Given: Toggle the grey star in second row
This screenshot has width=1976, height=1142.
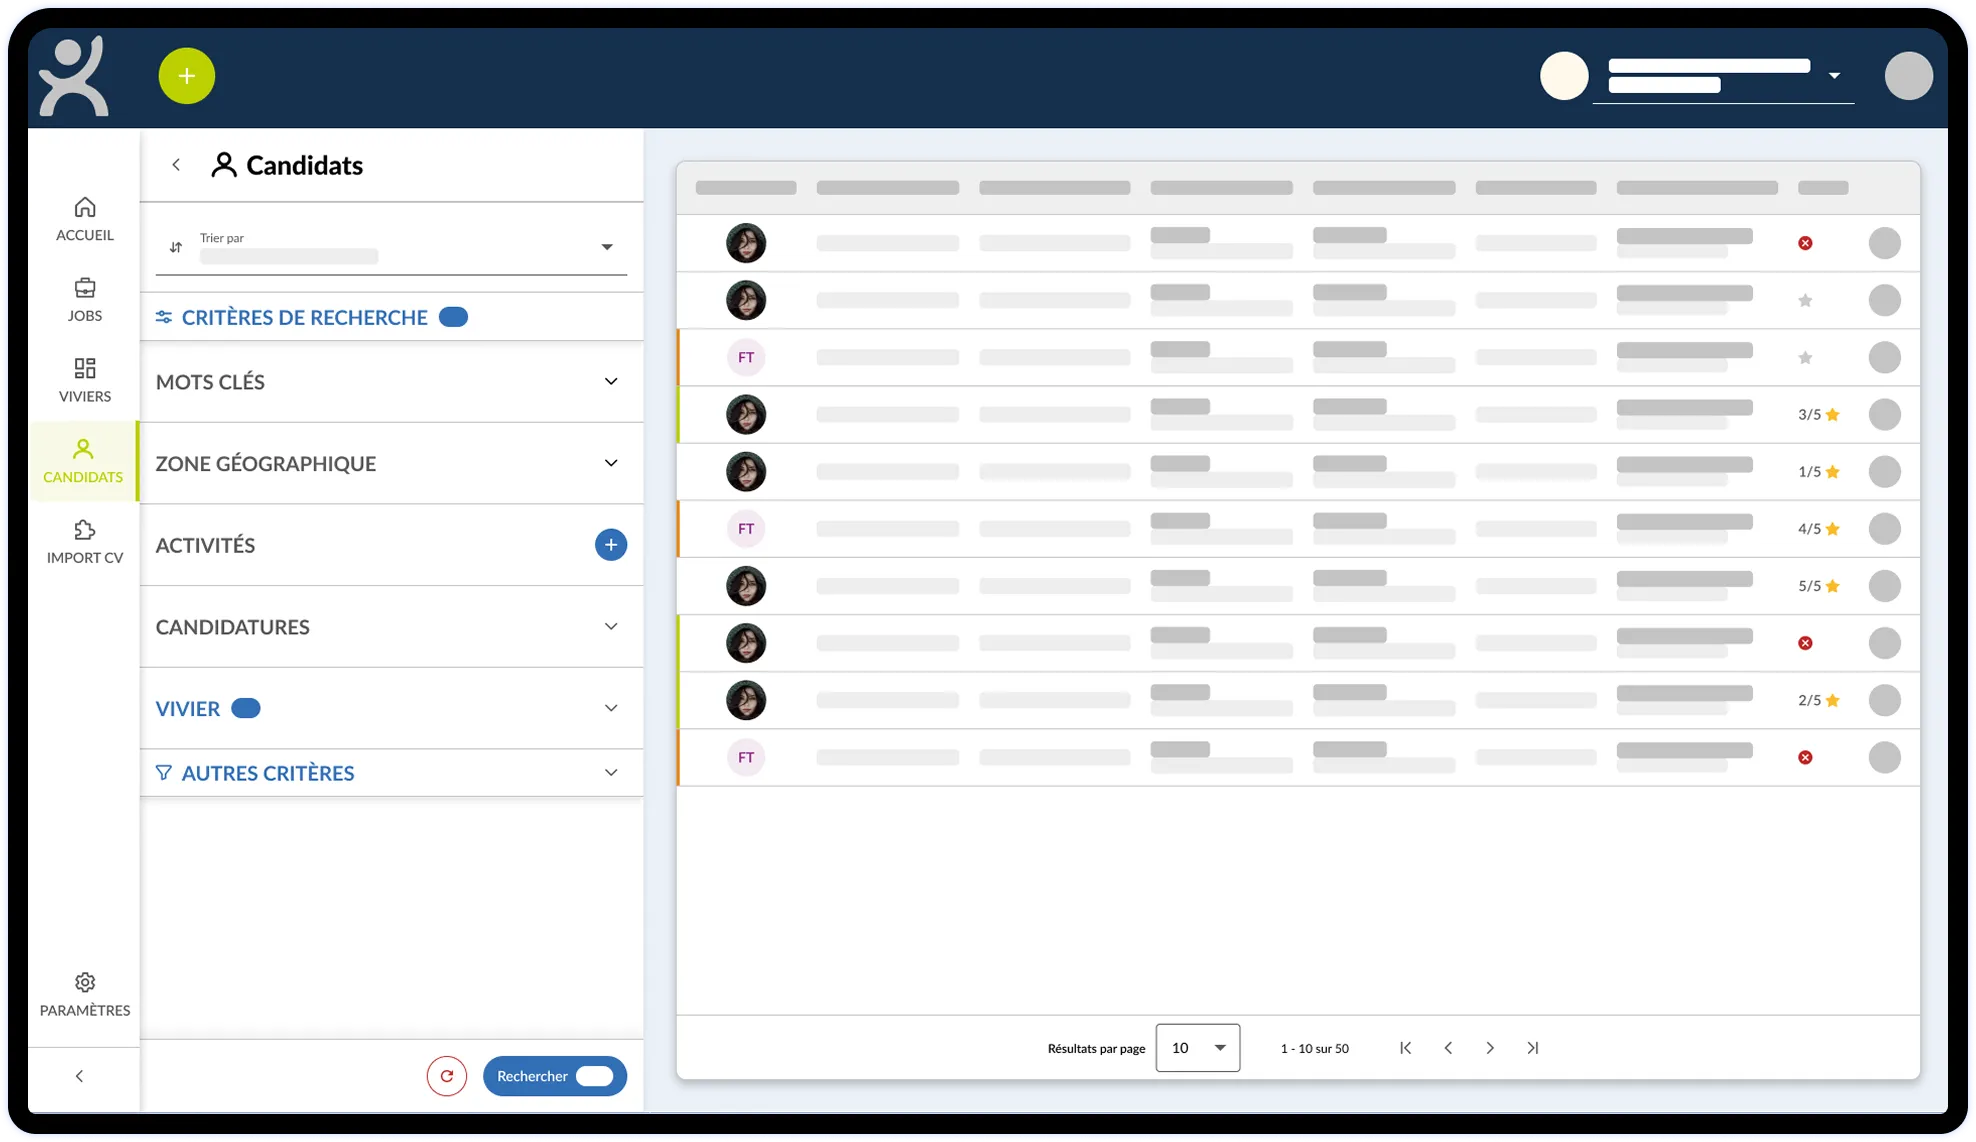Looking at the screenshot, I should coord(1805,300).
